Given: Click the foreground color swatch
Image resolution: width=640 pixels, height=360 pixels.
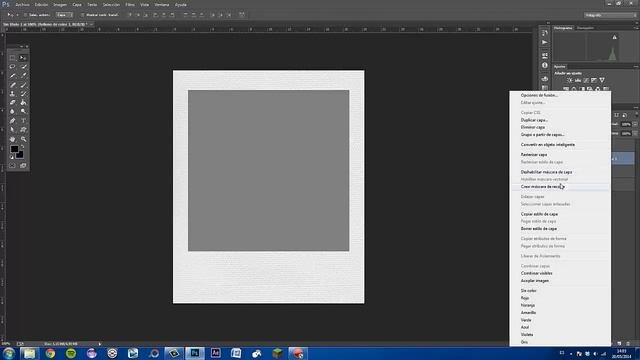Looking at the screenshot, I should tap(14, 149).
